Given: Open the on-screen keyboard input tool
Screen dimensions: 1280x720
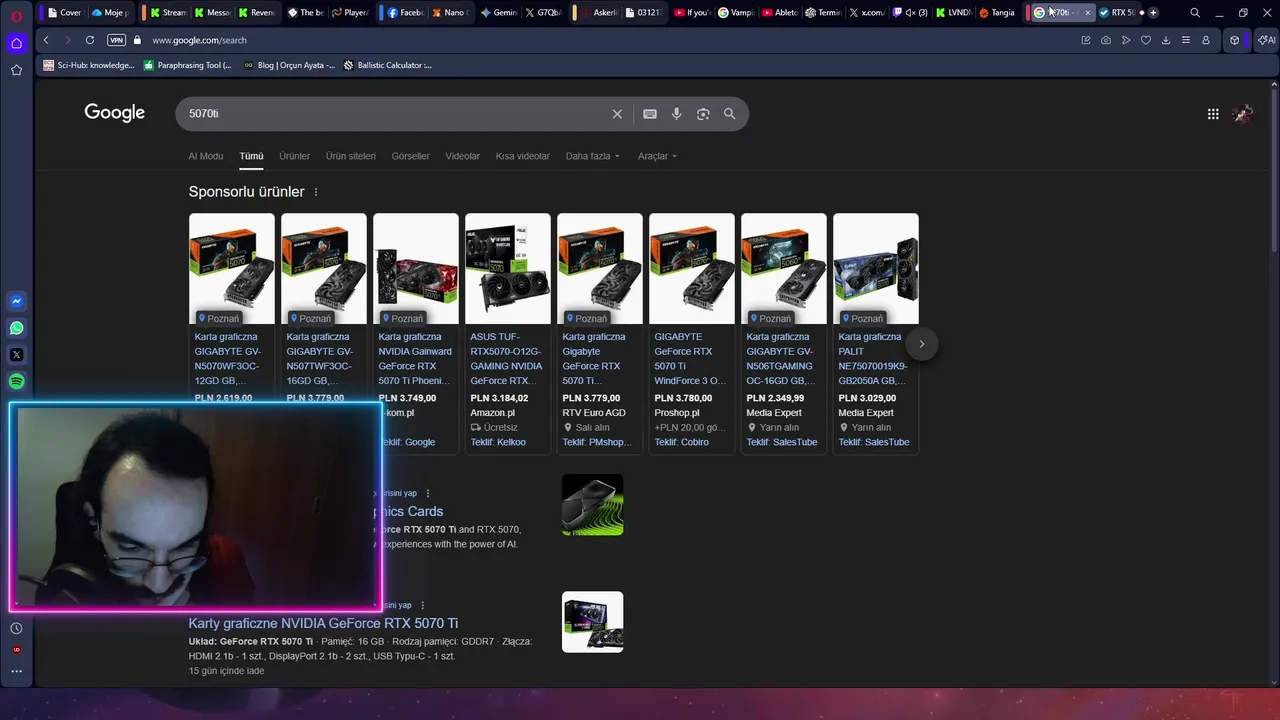Looking at the screenshot, I should [650, 114].
